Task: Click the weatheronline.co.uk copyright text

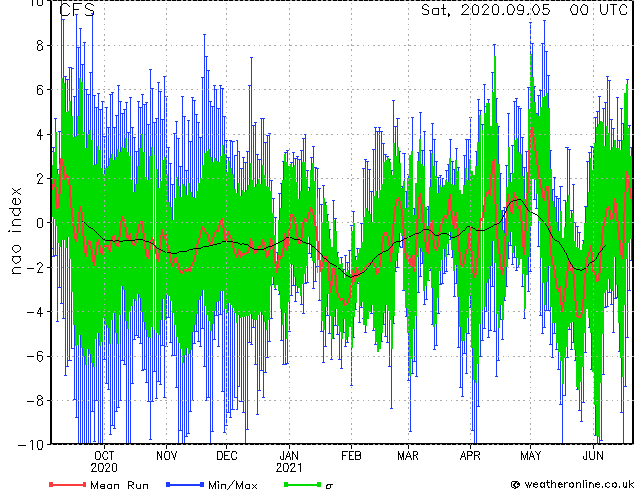Action: click(572, 484)
